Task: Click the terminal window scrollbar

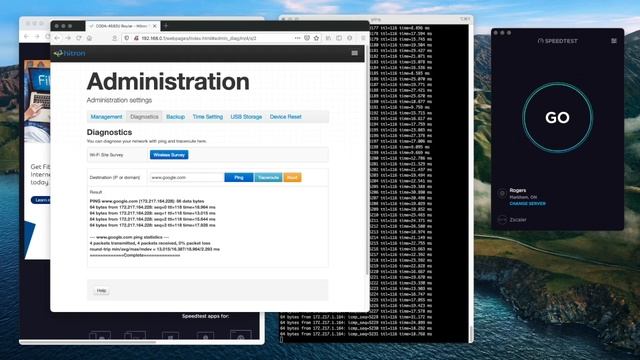Action: click(x=471, y=333)
